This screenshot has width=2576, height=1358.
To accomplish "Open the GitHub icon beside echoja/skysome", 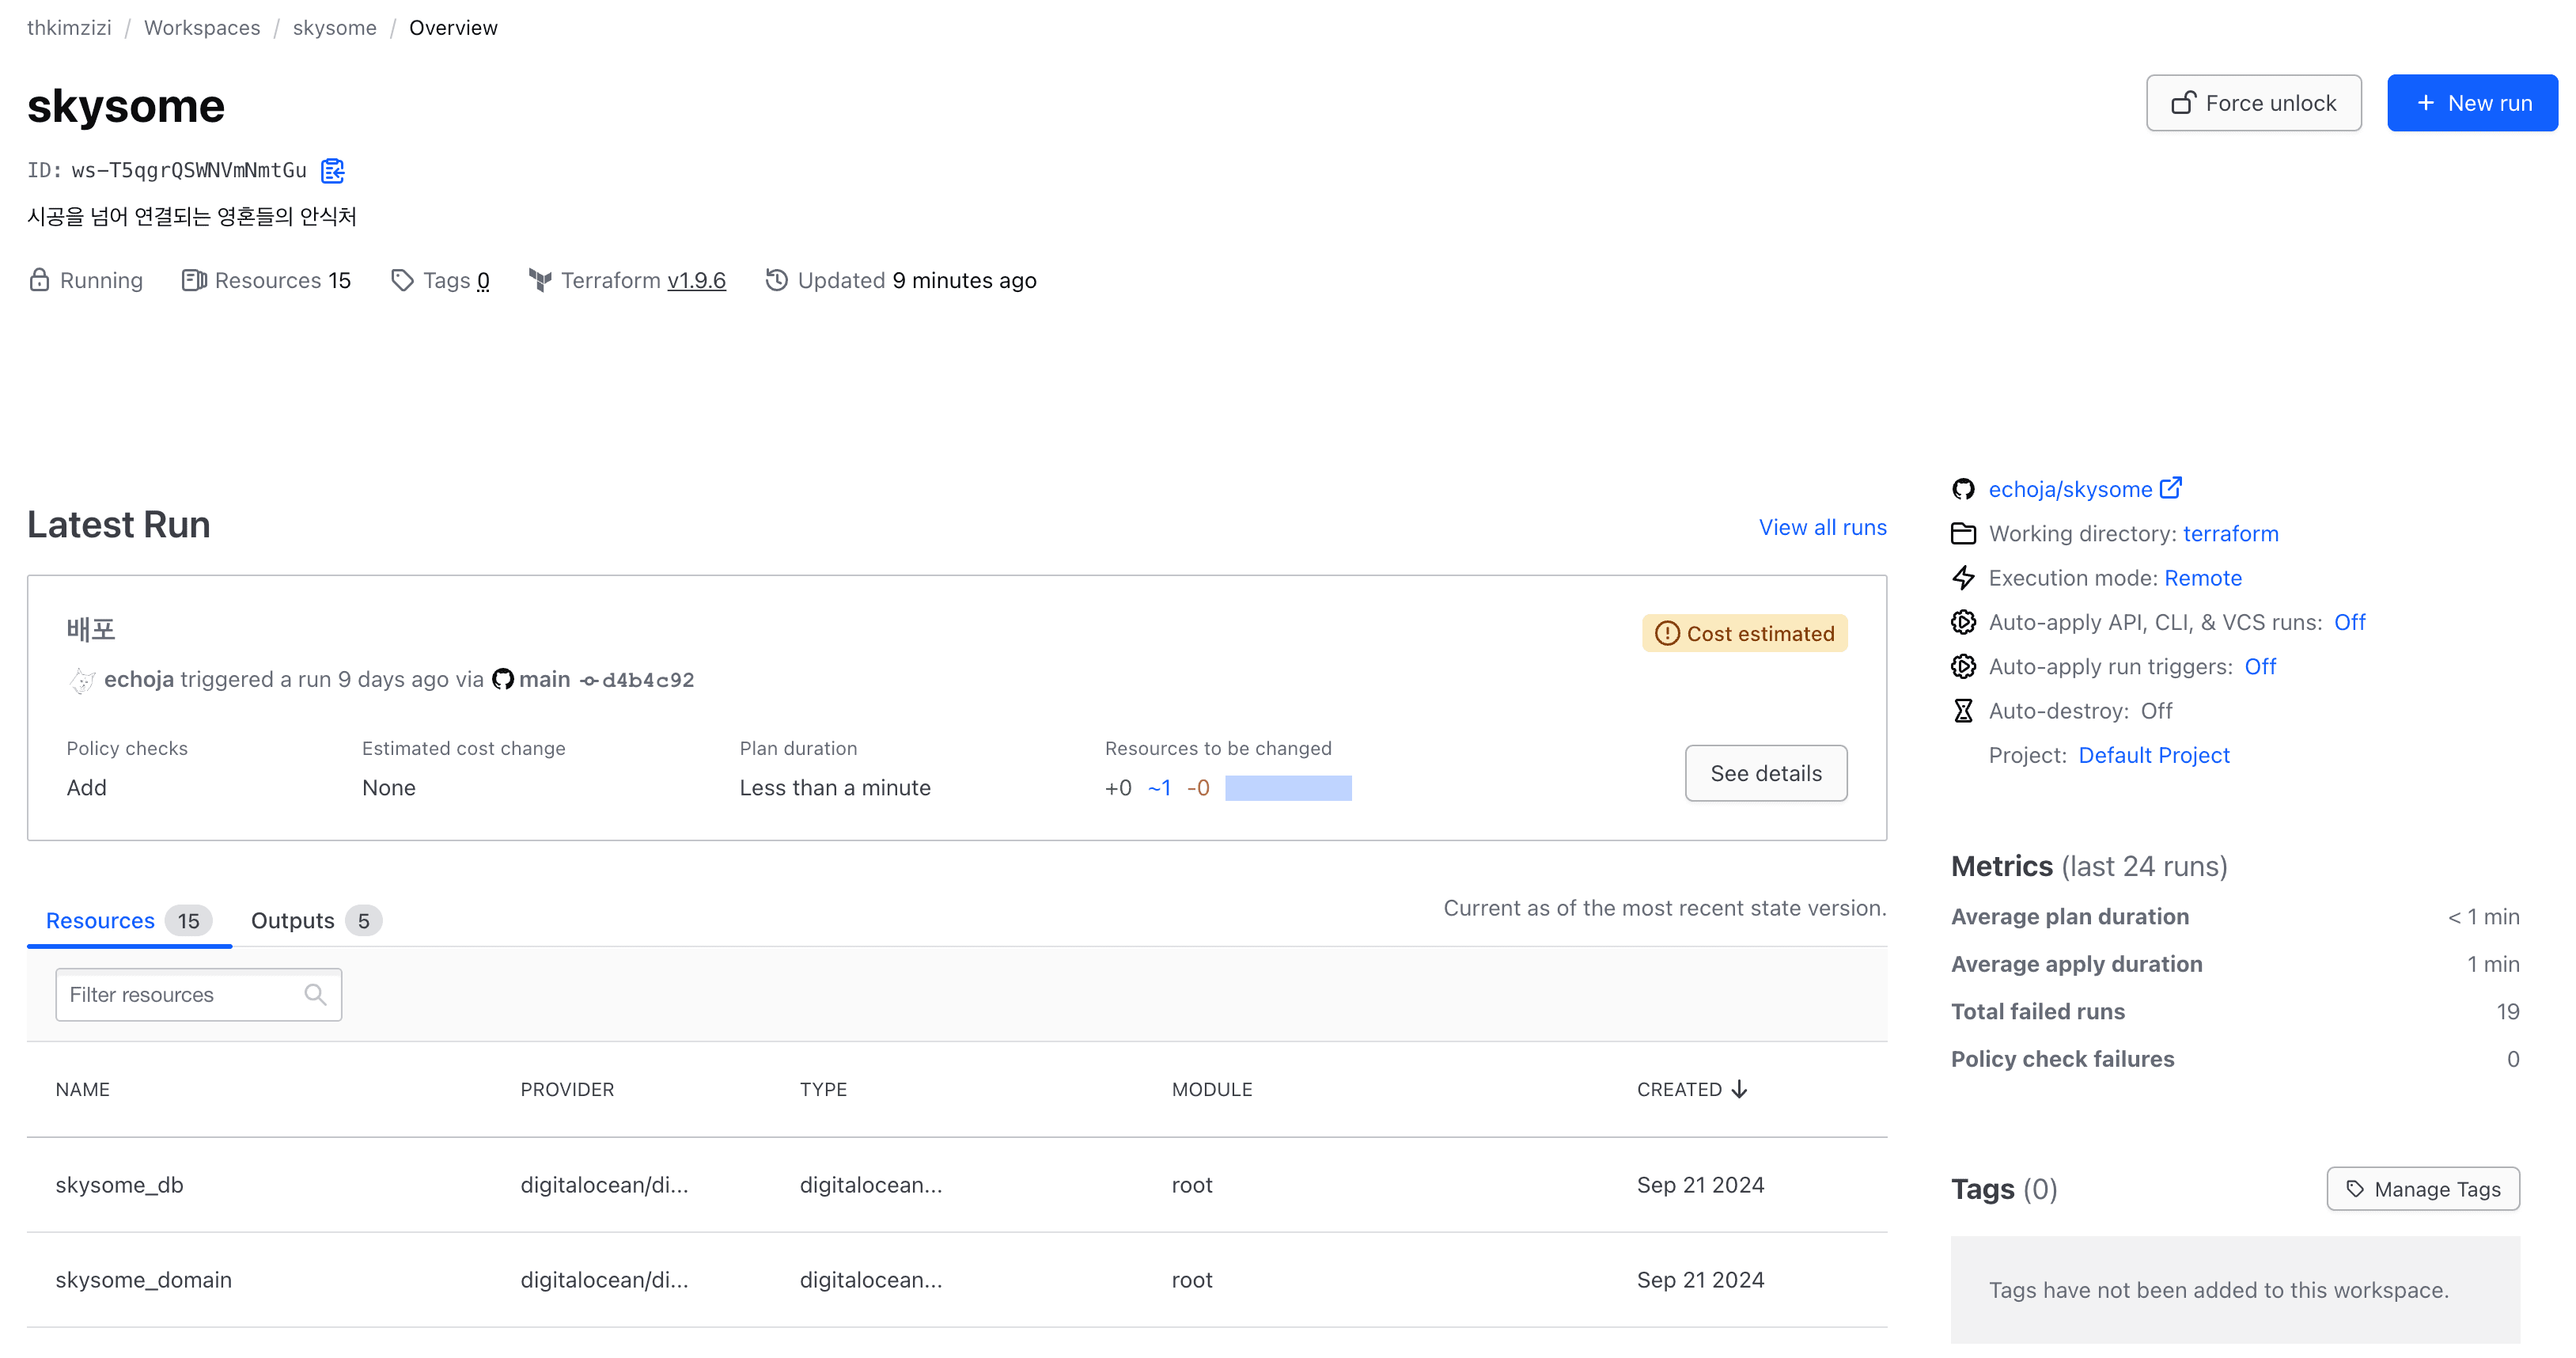I will [x=1964, y=489].
